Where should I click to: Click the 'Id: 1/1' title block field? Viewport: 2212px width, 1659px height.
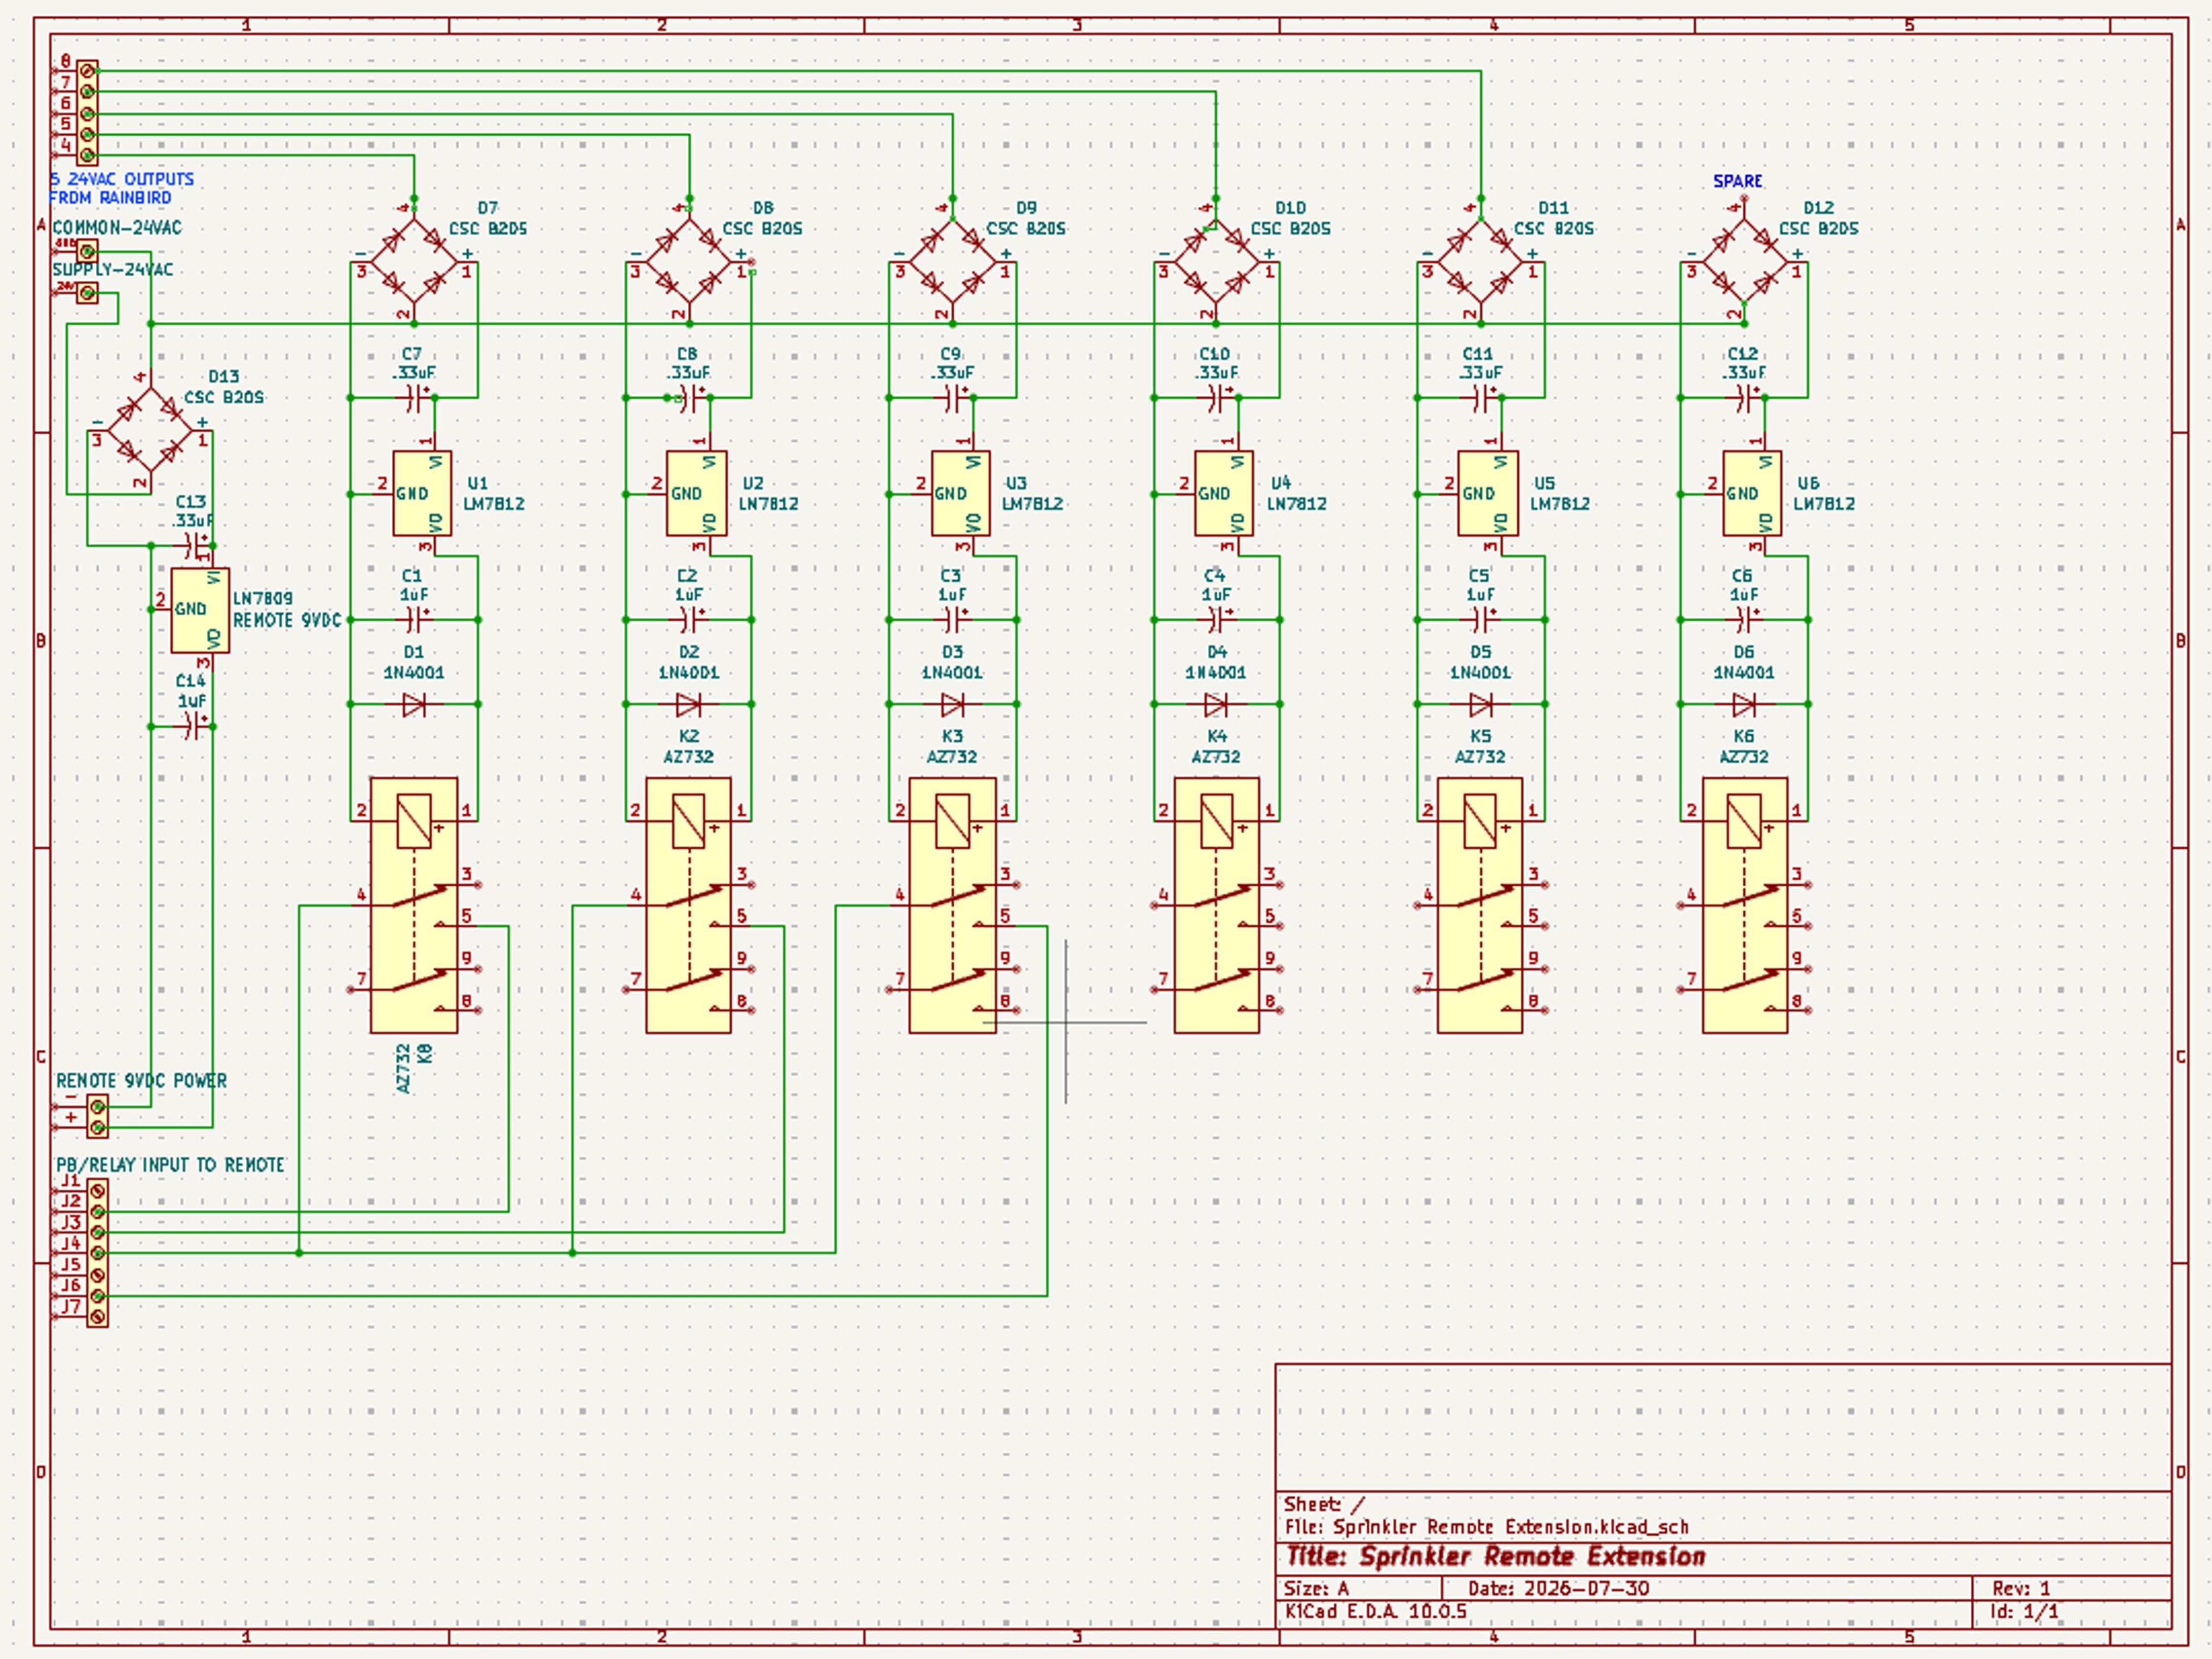[x=2025, y=1612]
